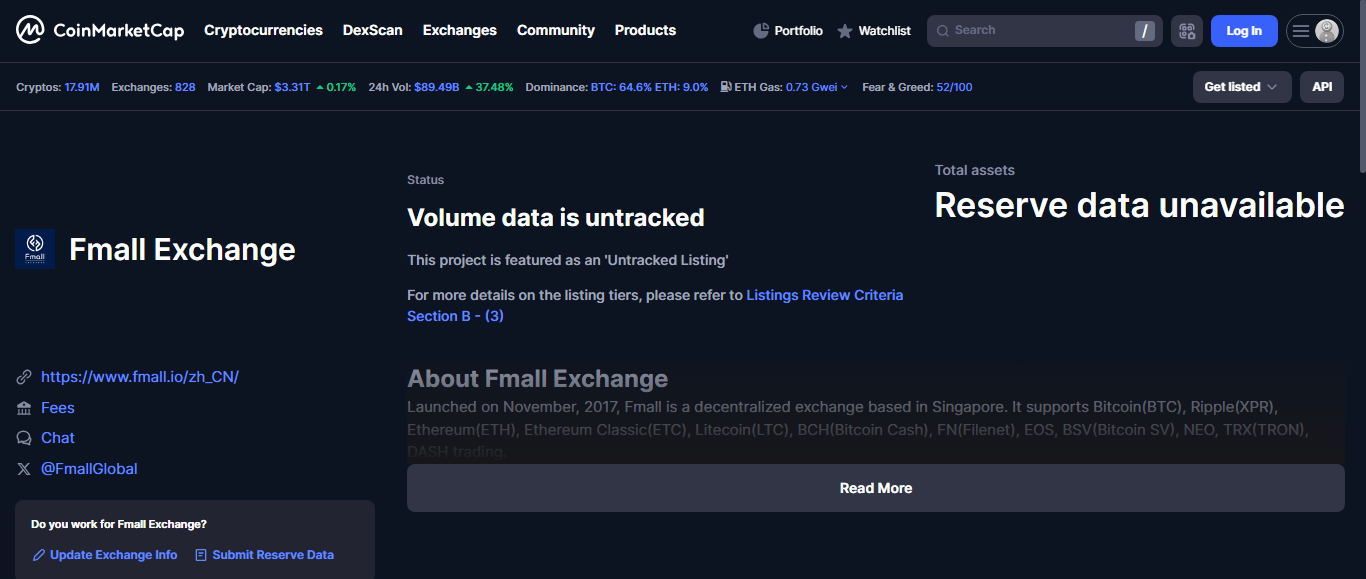Click the 'About Fmall Exchange' heading
The width and height of the screenshot is (1366, 579).
tap(537, 379)
